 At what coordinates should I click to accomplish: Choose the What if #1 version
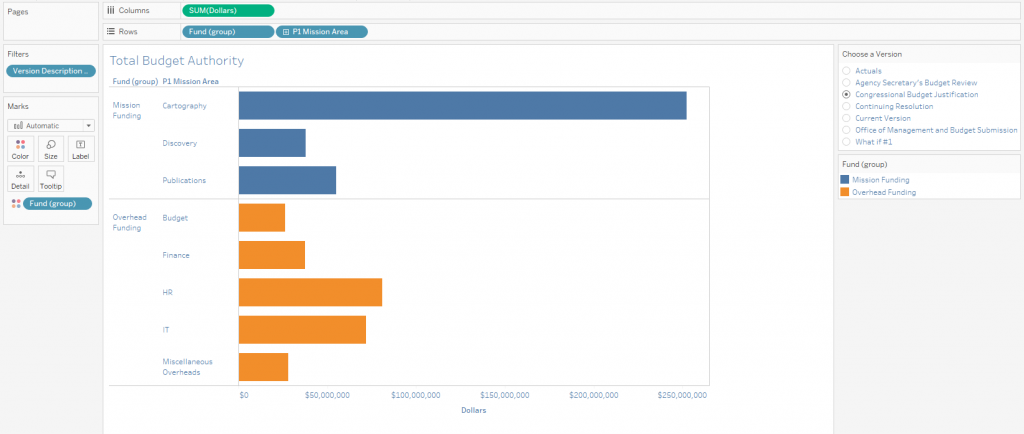click(846, 141)
